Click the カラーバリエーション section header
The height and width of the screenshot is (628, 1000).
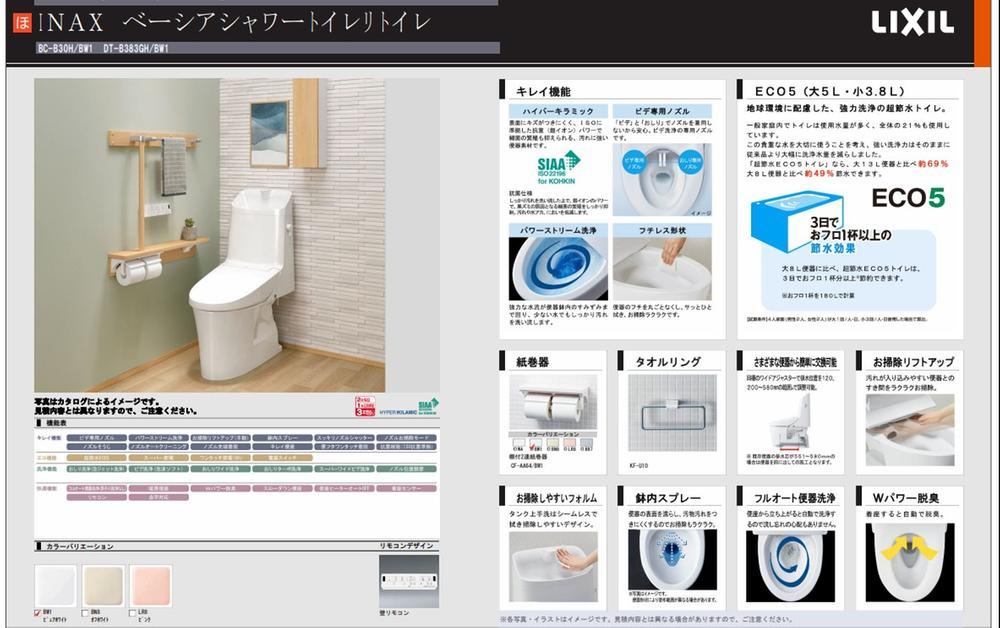click(x=80, y=546)
